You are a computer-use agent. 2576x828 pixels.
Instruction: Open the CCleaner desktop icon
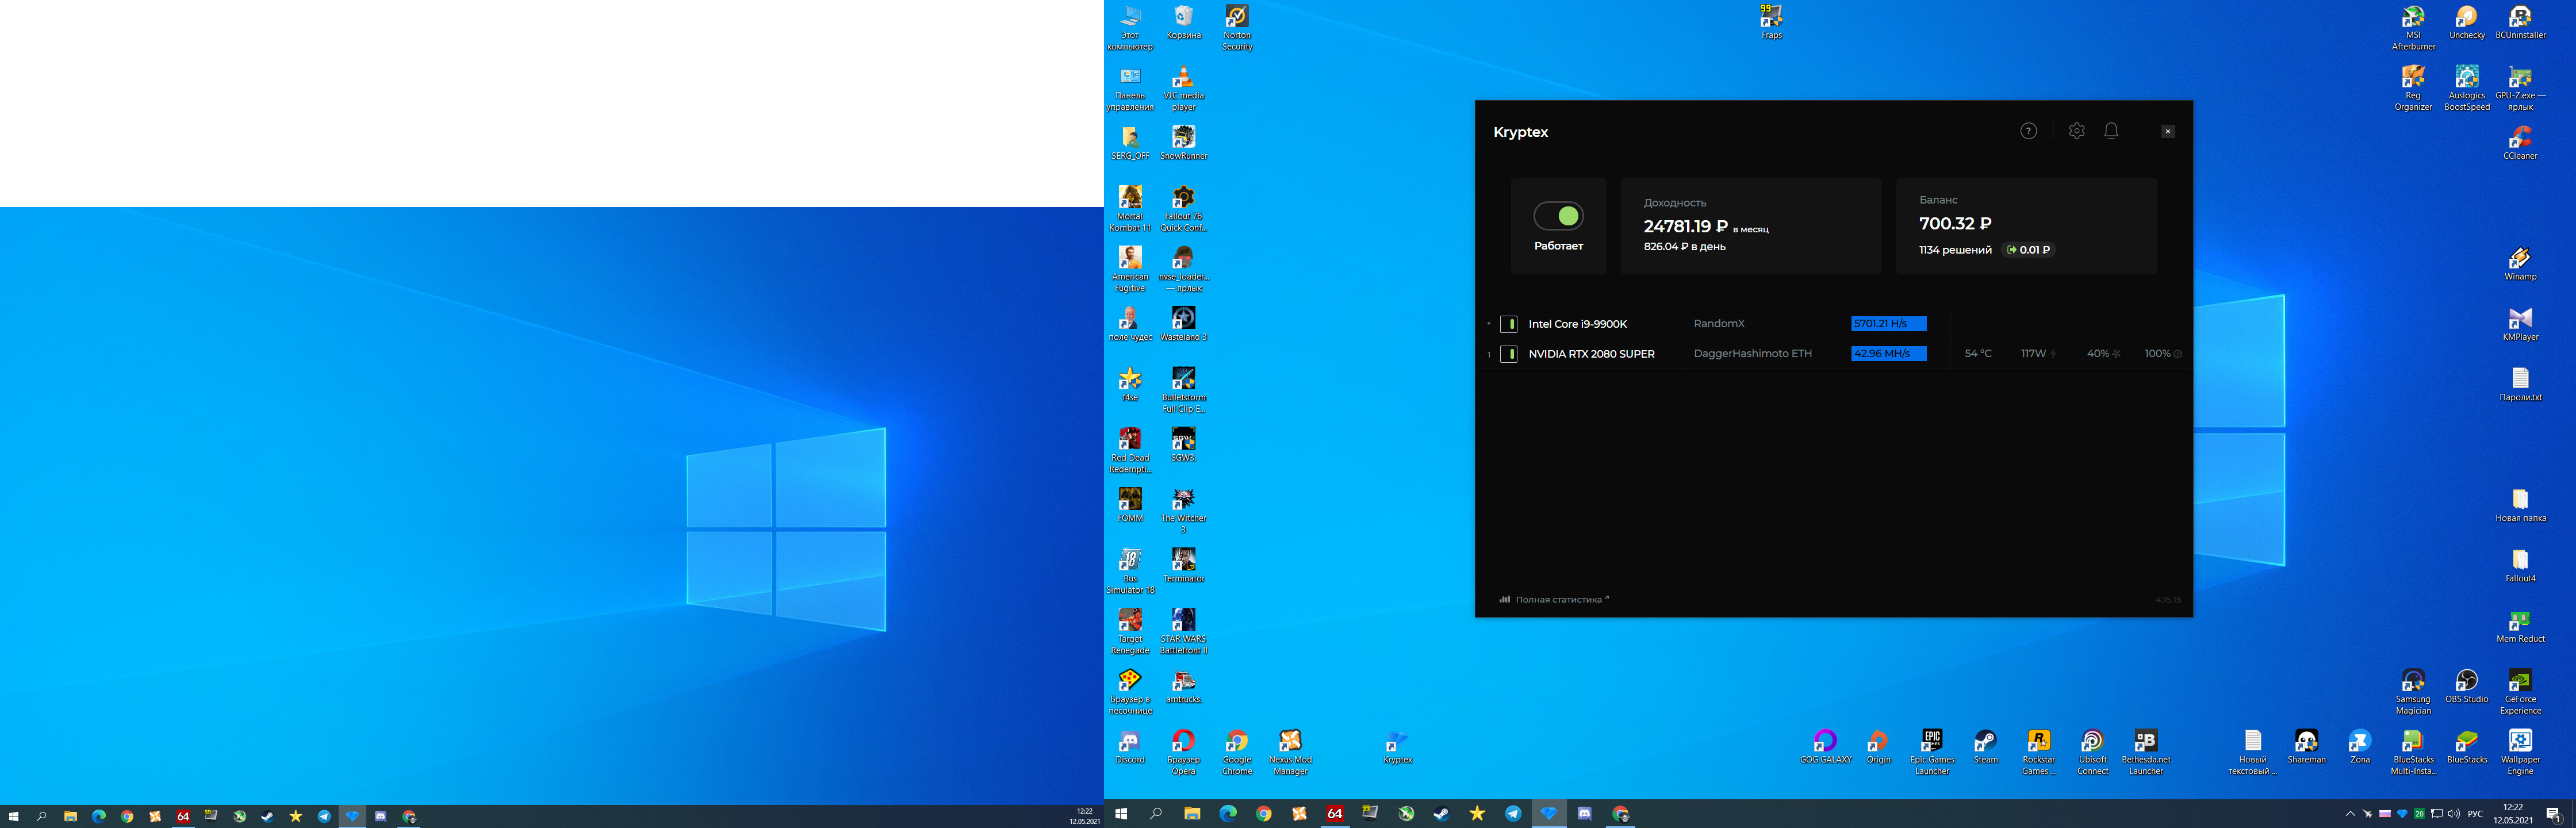point(2520,143)
